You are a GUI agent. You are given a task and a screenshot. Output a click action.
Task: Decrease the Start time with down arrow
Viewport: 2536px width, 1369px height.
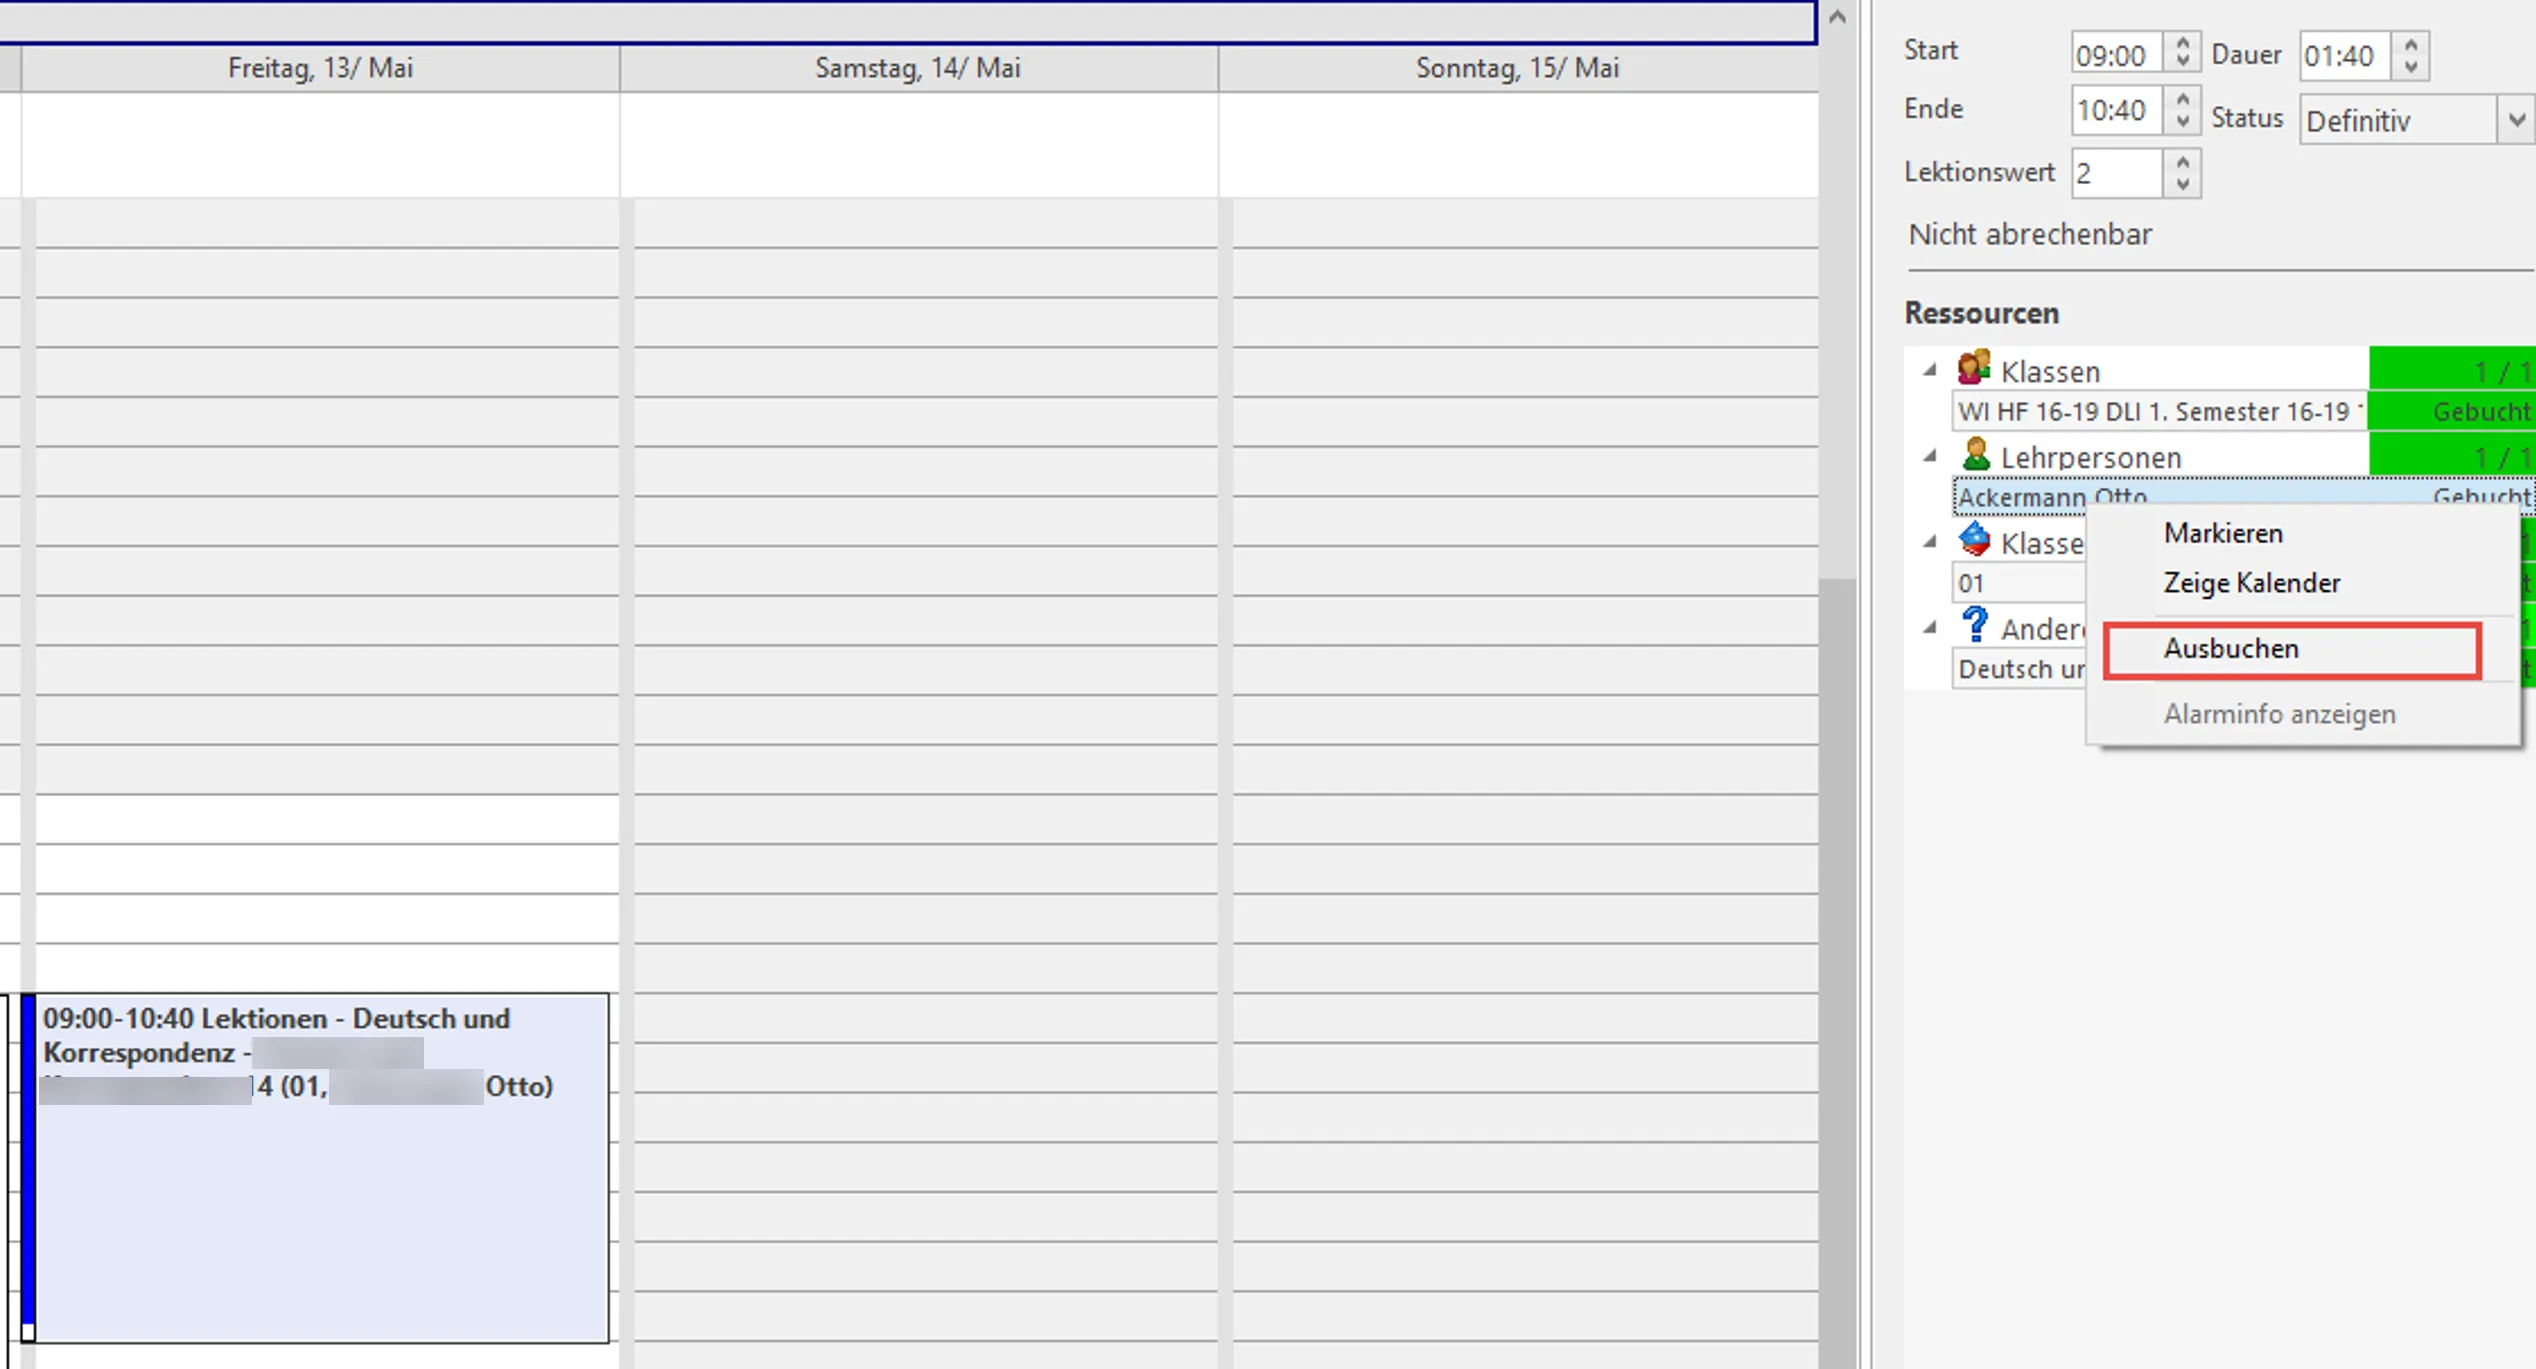point(2183,64)
